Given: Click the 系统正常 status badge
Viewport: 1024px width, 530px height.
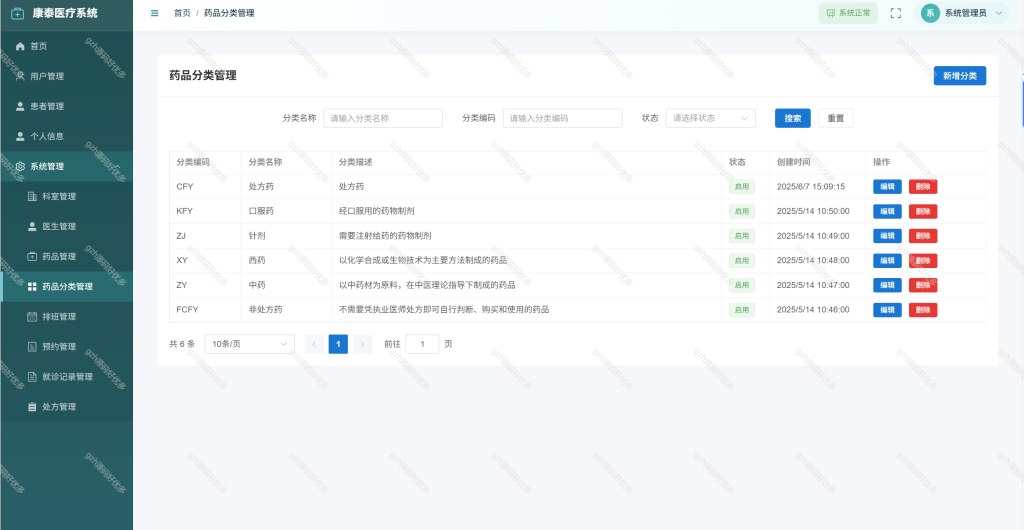Looking at the screenshot, I should 848,13.
